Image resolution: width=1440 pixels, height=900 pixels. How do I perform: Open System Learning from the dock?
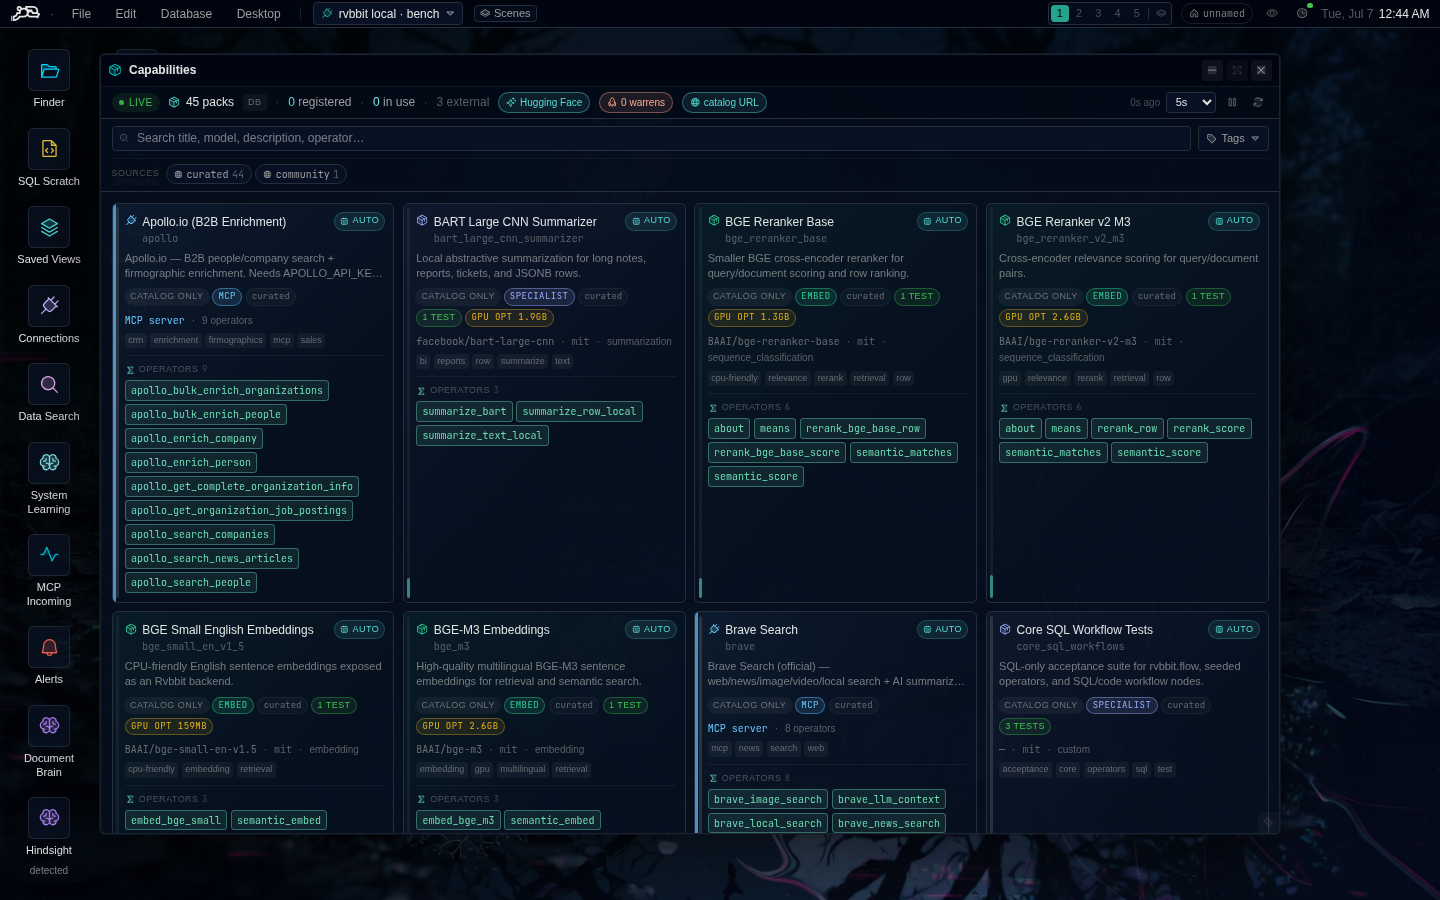coord(49,463)
